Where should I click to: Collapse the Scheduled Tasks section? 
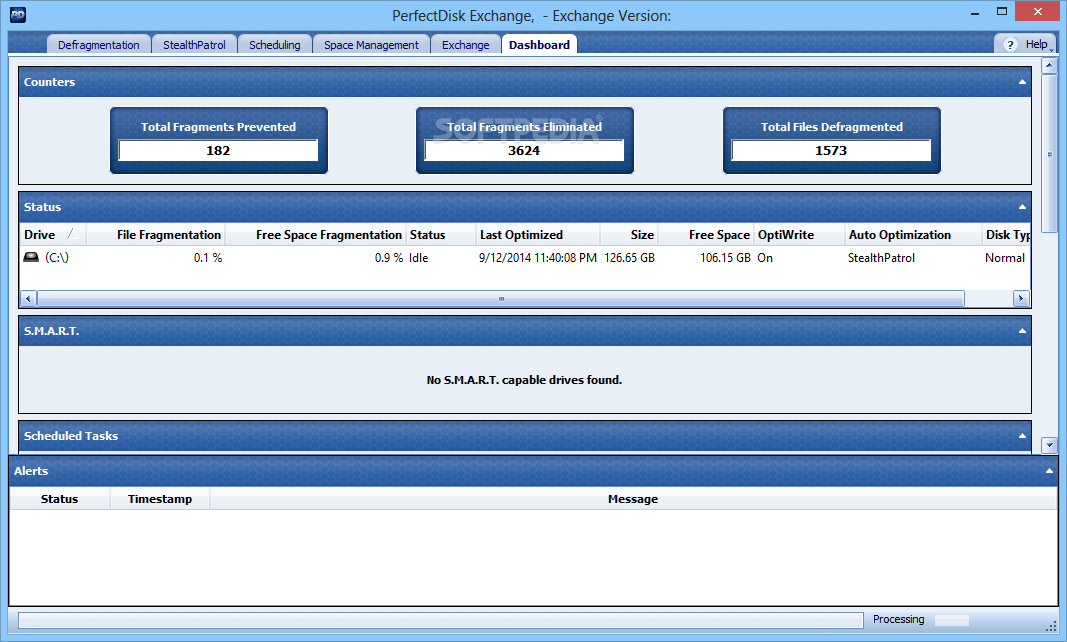coord(1021,436)
